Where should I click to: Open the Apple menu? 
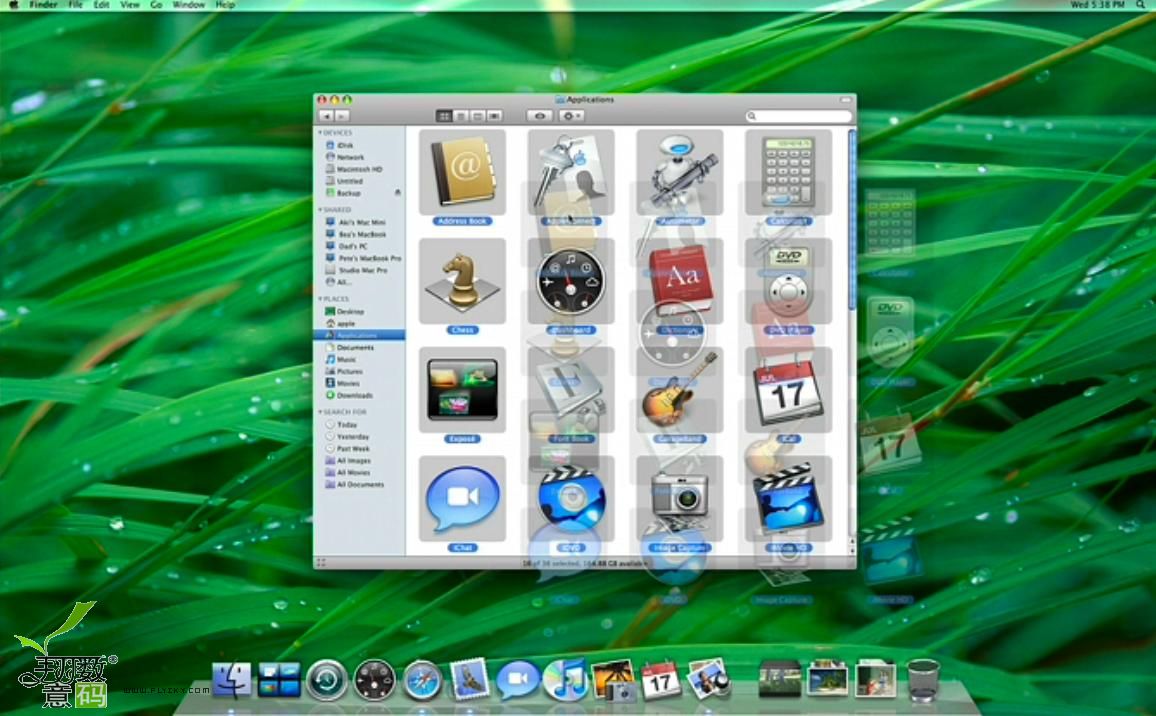coord(13,4)
